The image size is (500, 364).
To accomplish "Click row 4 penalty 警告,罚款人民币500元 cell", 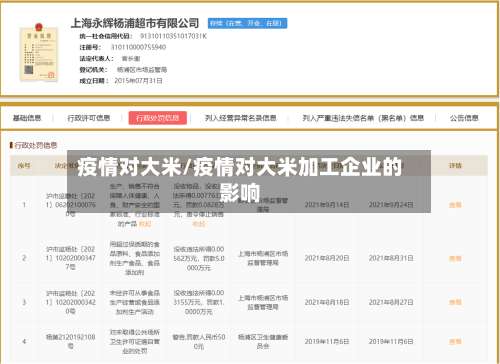I will (199, 342).
